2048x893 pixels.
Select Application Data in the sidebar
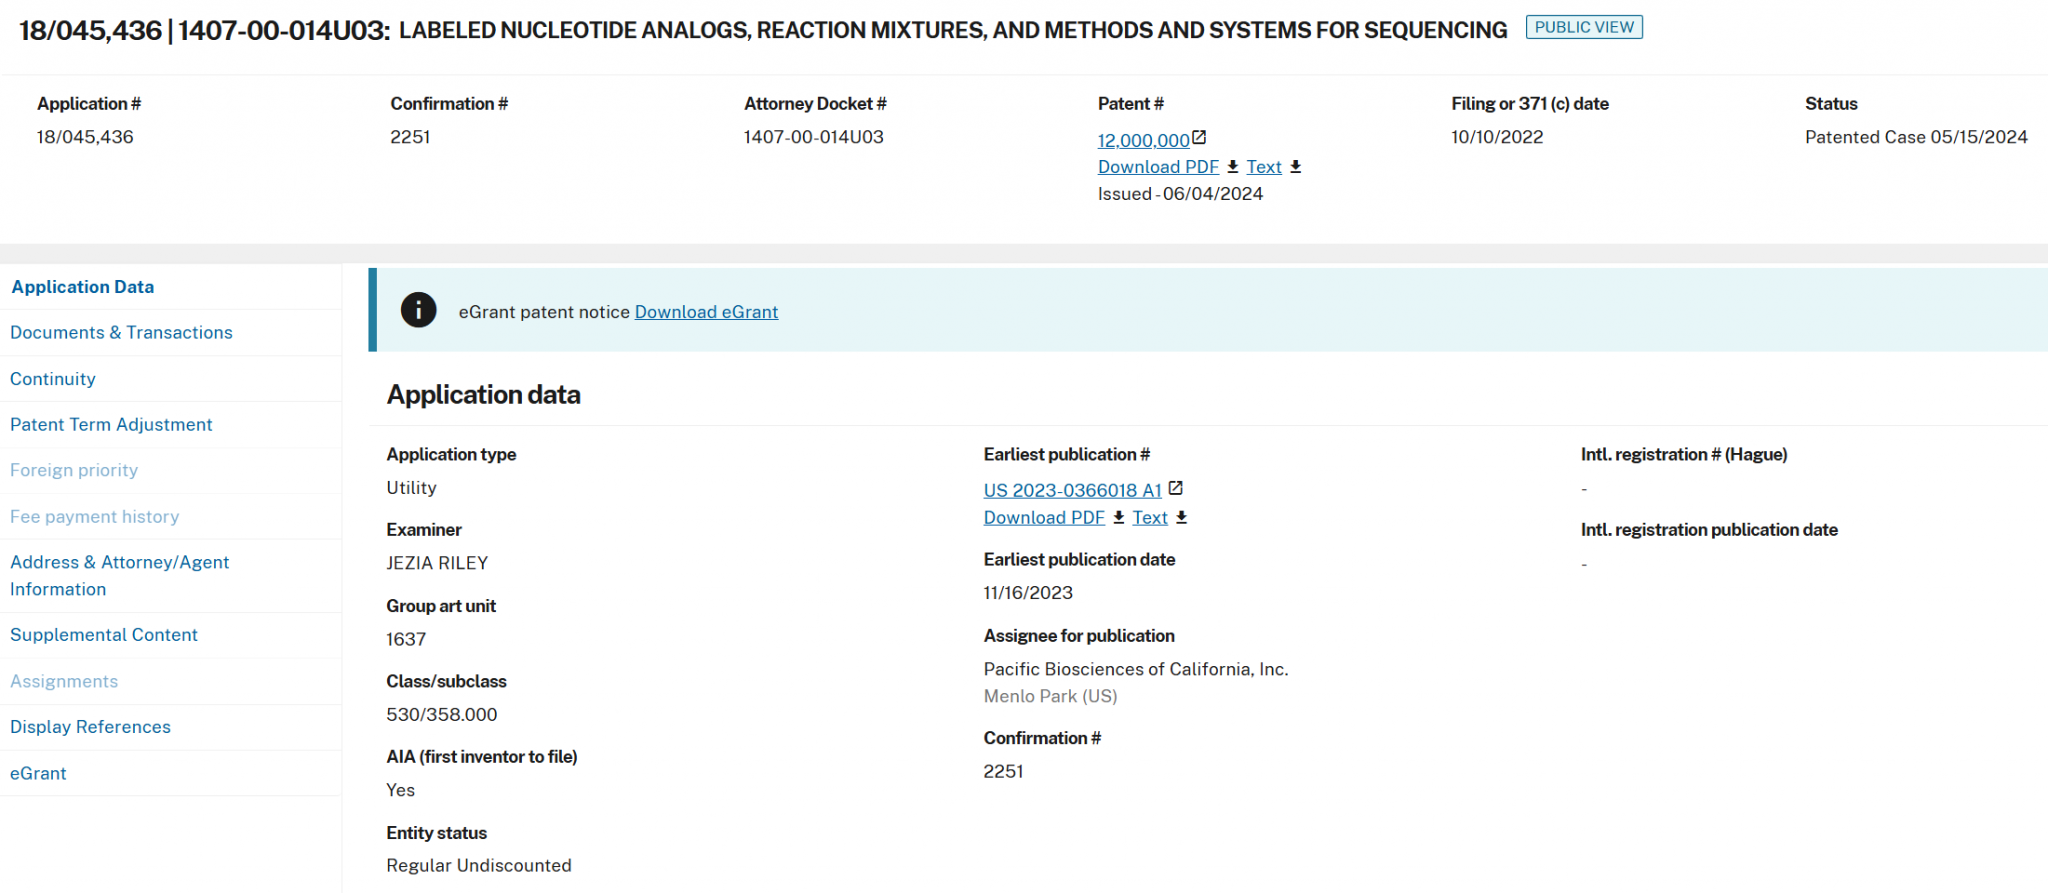(83, 287)
